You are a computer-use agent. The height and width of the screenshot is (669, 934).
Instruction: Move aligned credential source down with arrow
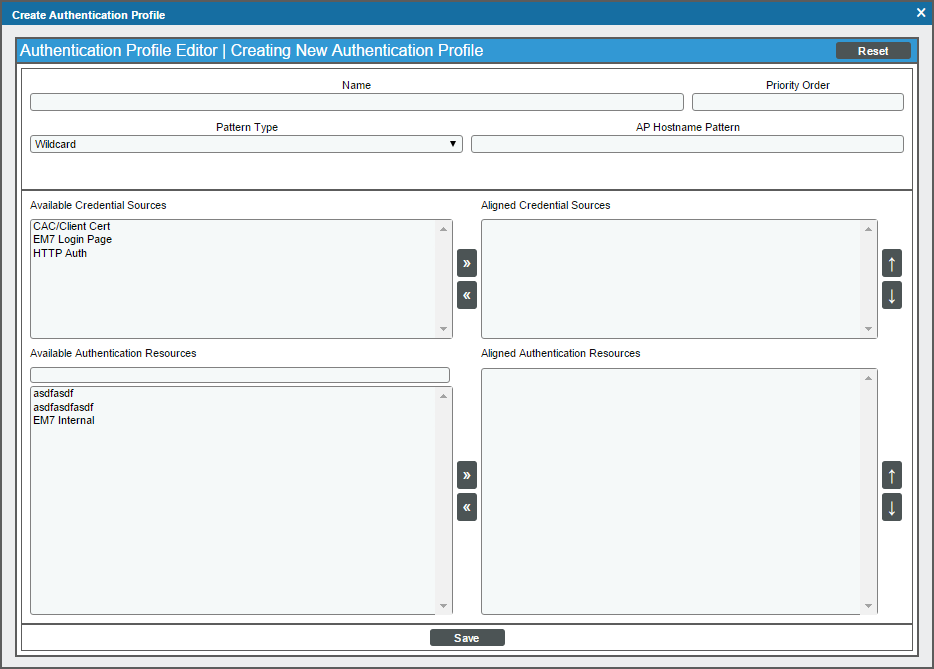point(891,295)
